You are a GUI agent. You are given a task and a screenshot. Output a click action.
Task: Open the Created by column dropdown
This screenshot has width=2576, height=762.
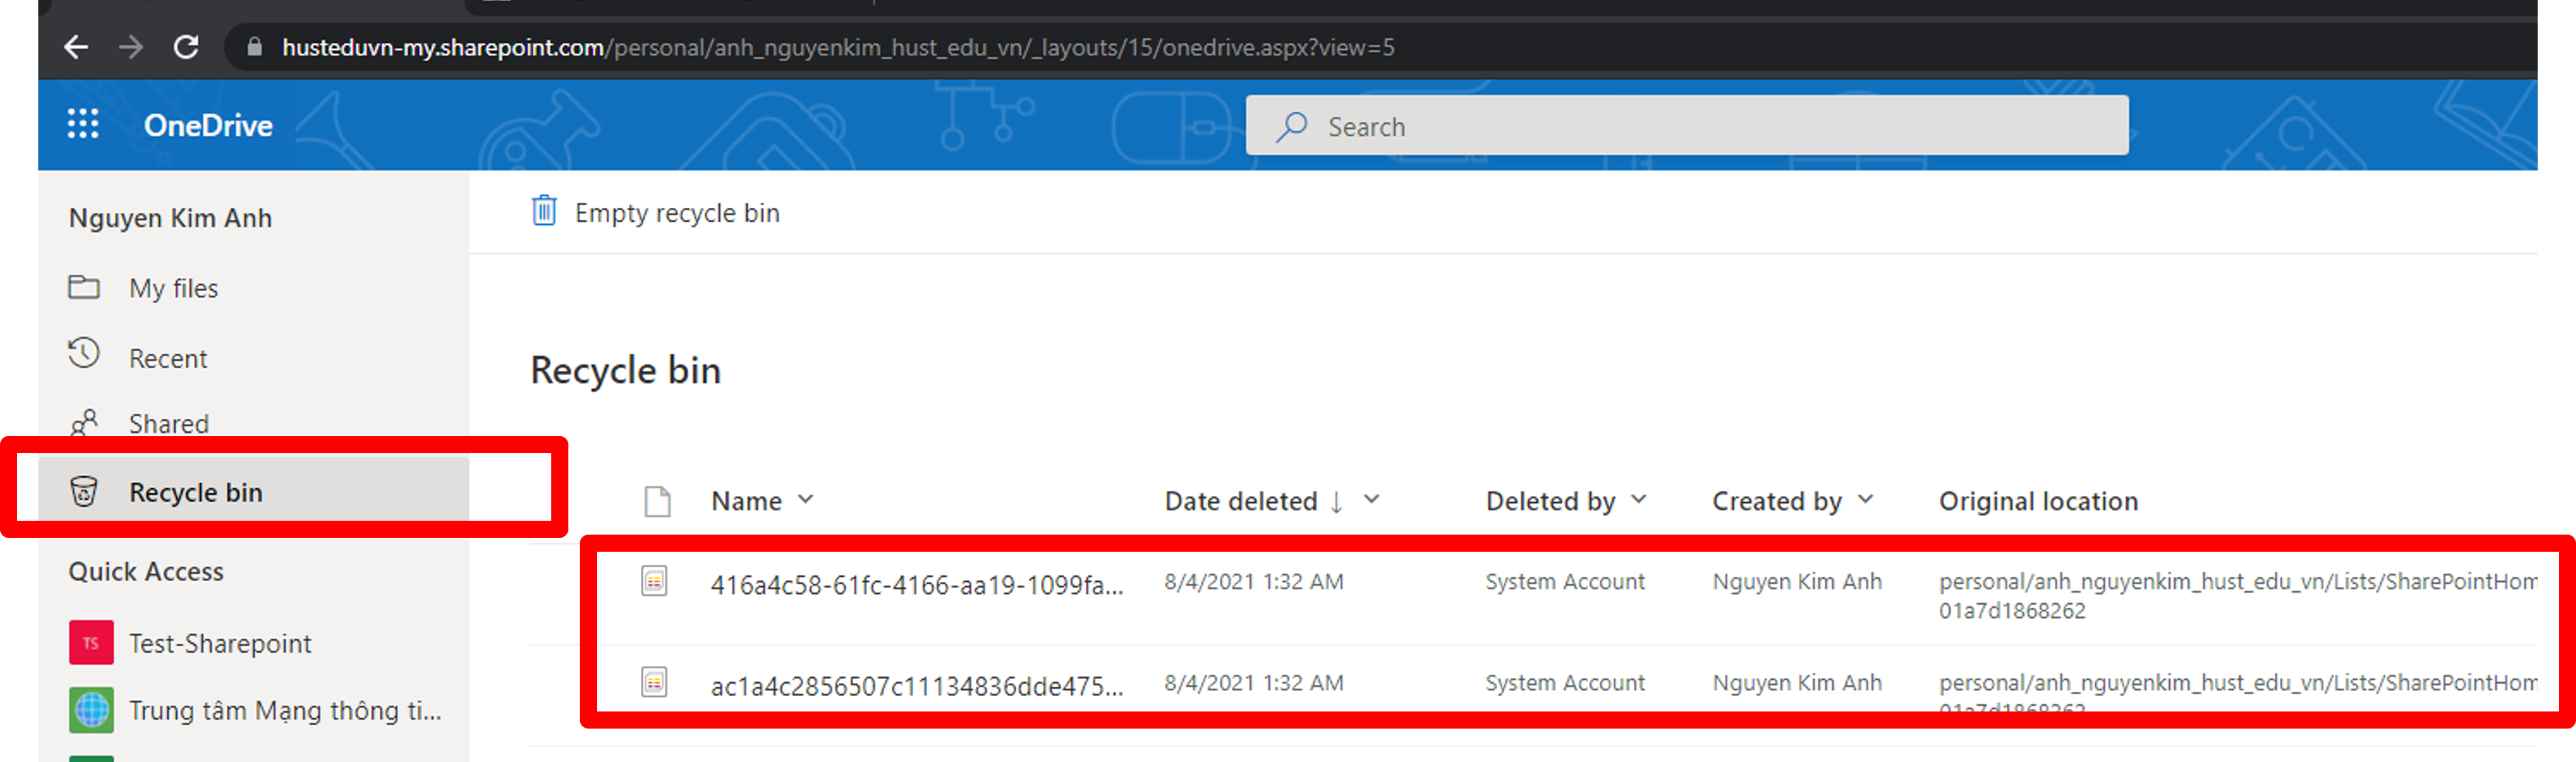(1865, 499)
